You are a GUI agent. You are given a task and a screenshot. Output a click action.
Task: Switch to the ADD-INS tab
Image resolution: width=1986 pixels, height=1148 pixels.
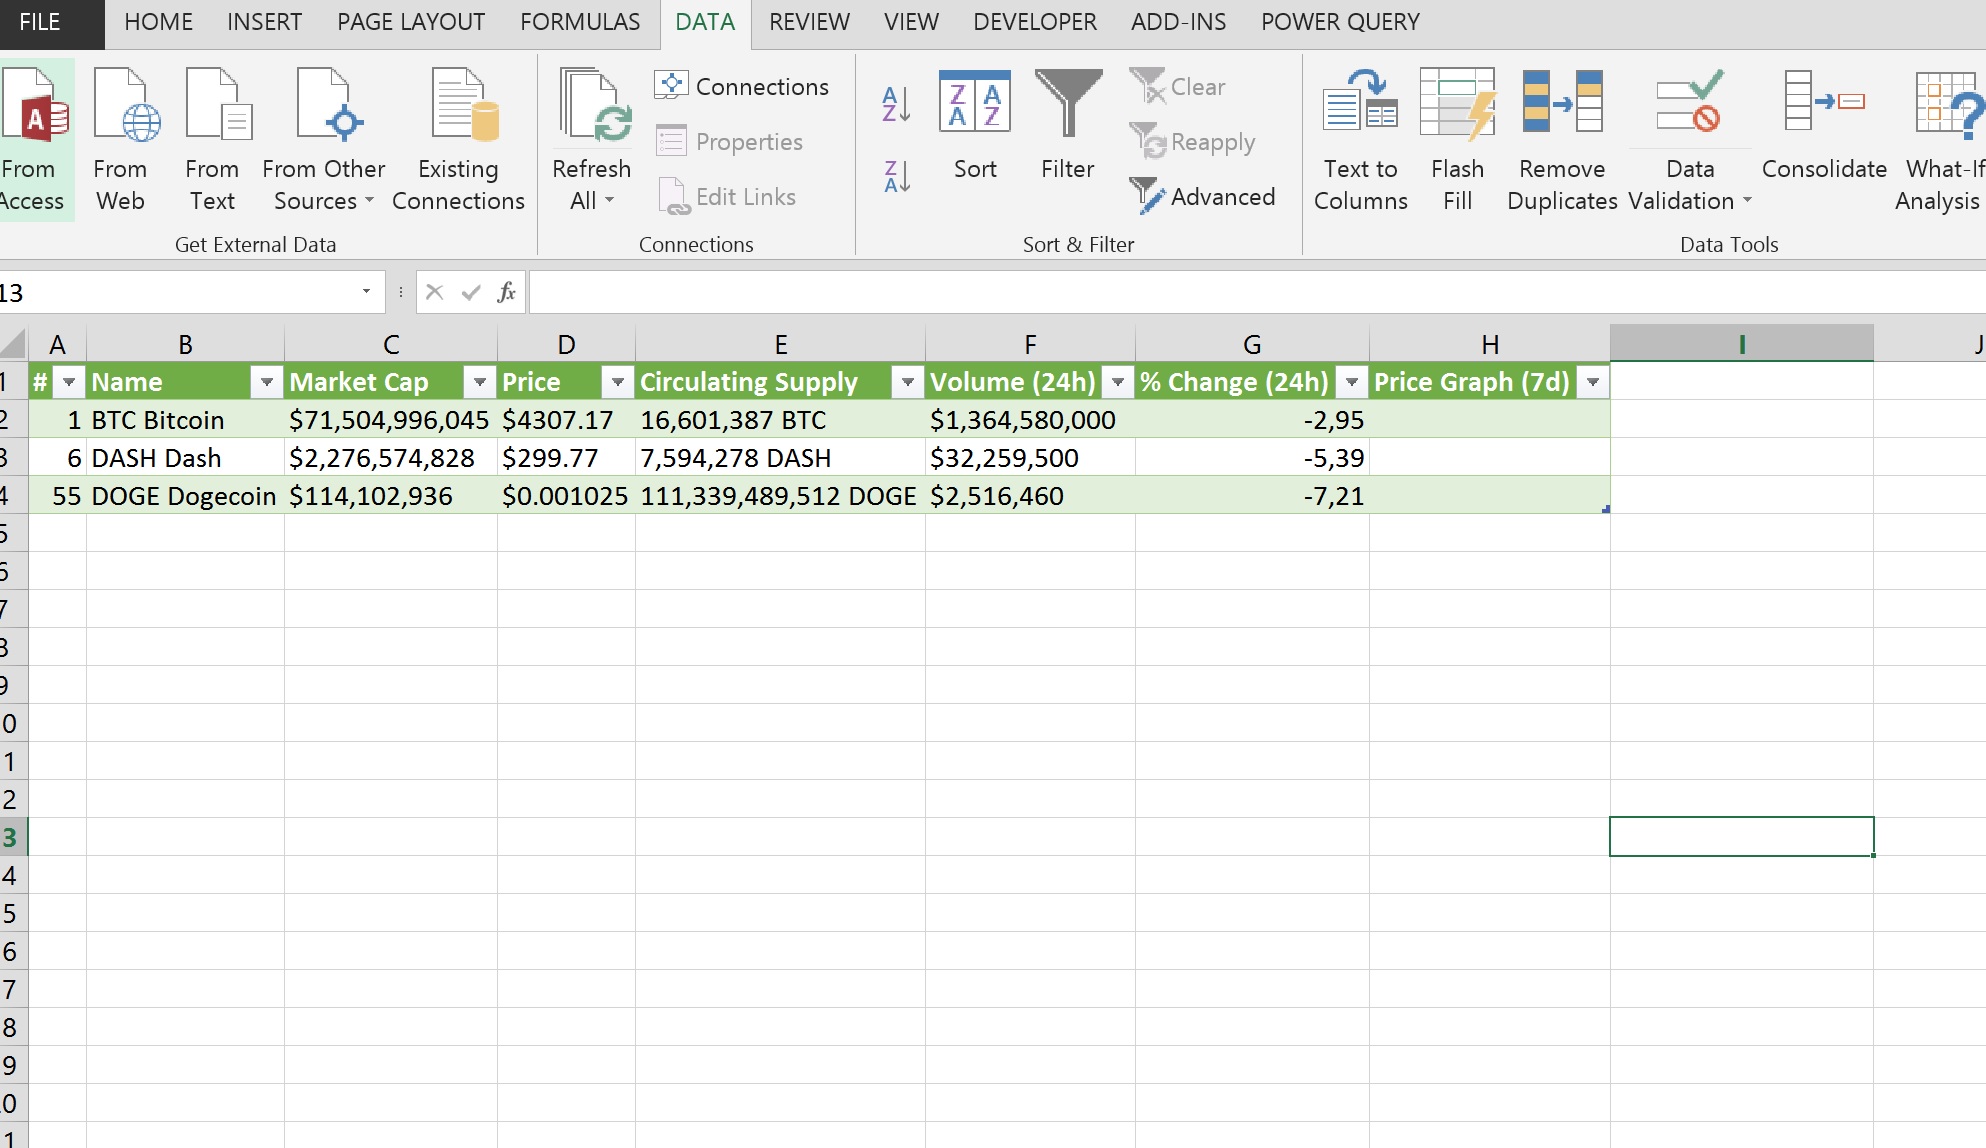click(x=1178, y=22)
